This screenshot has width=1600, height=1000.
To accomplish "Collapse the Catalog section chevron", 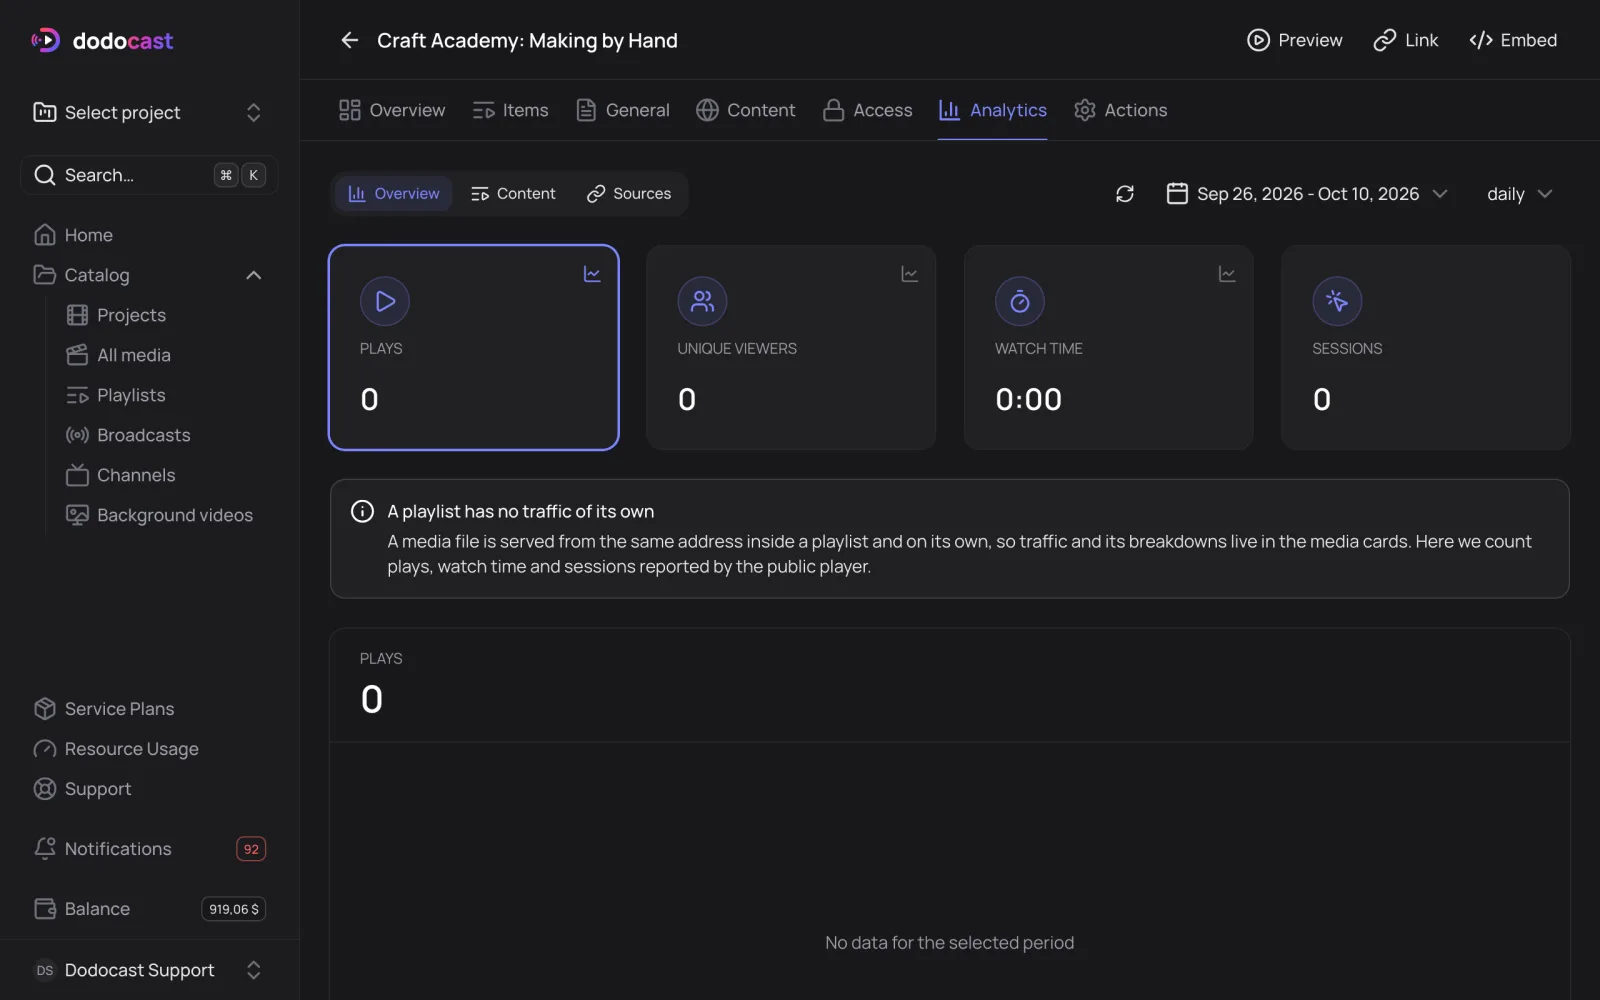I will [254, 275].
